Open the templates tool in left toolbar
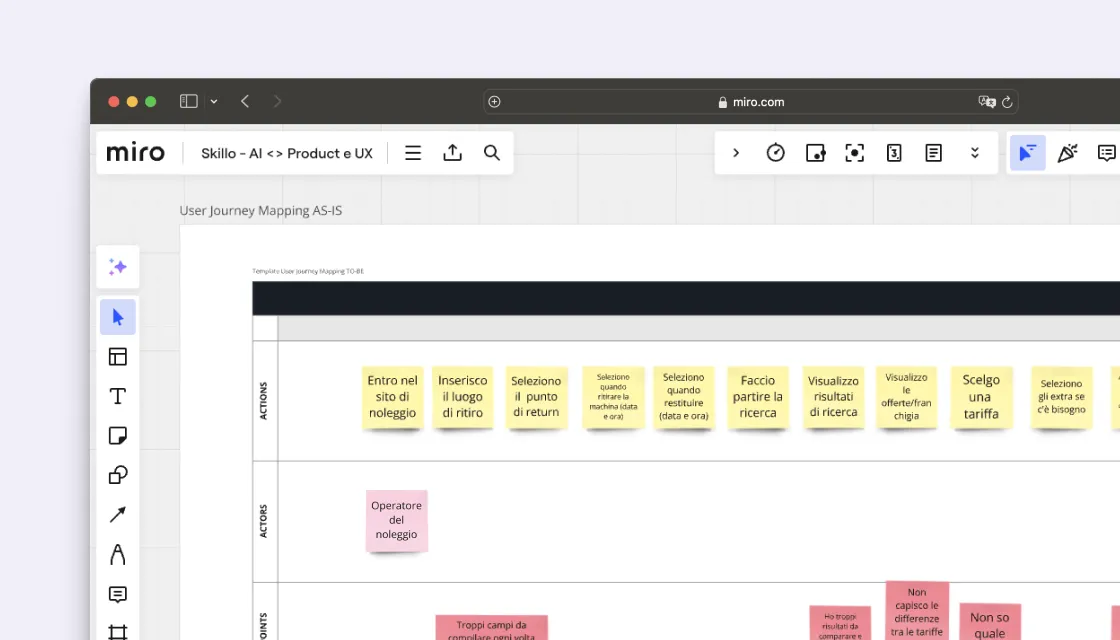Image resolution: width=1120 pixels, height=640 pixels. [x=118, y=356]
